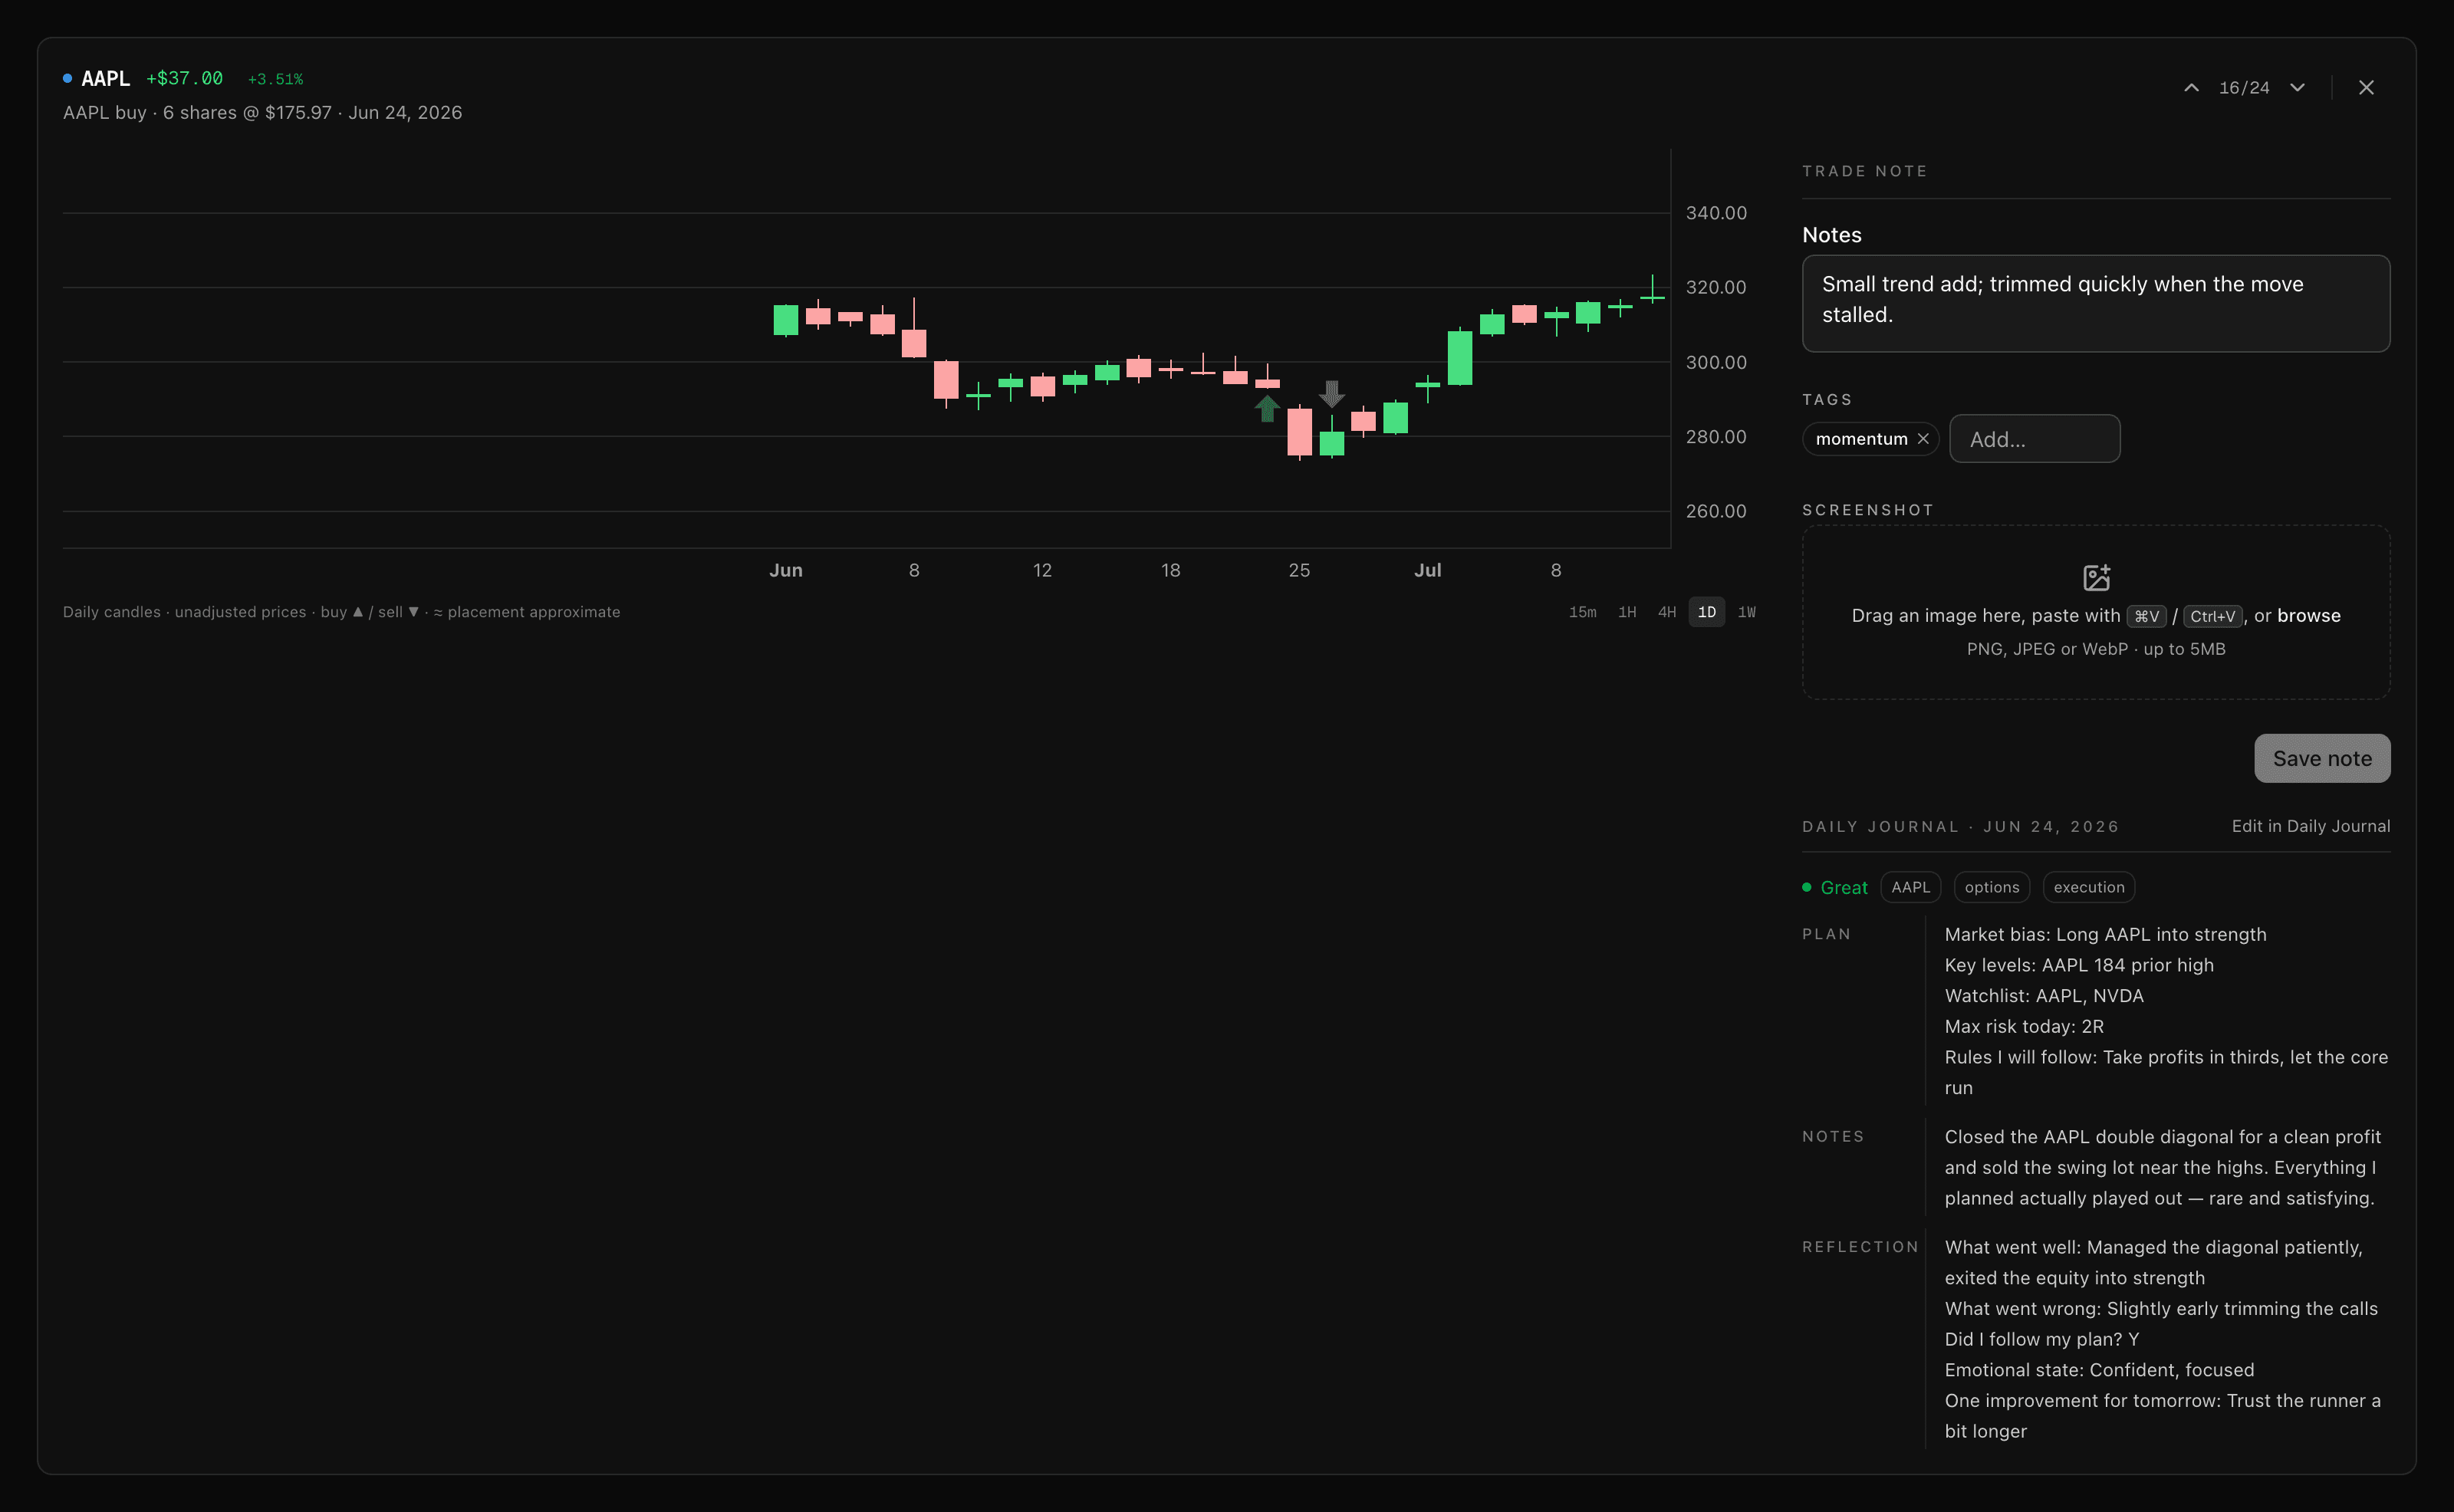
Task: Click the momentum tag label
Action: 1861,439
